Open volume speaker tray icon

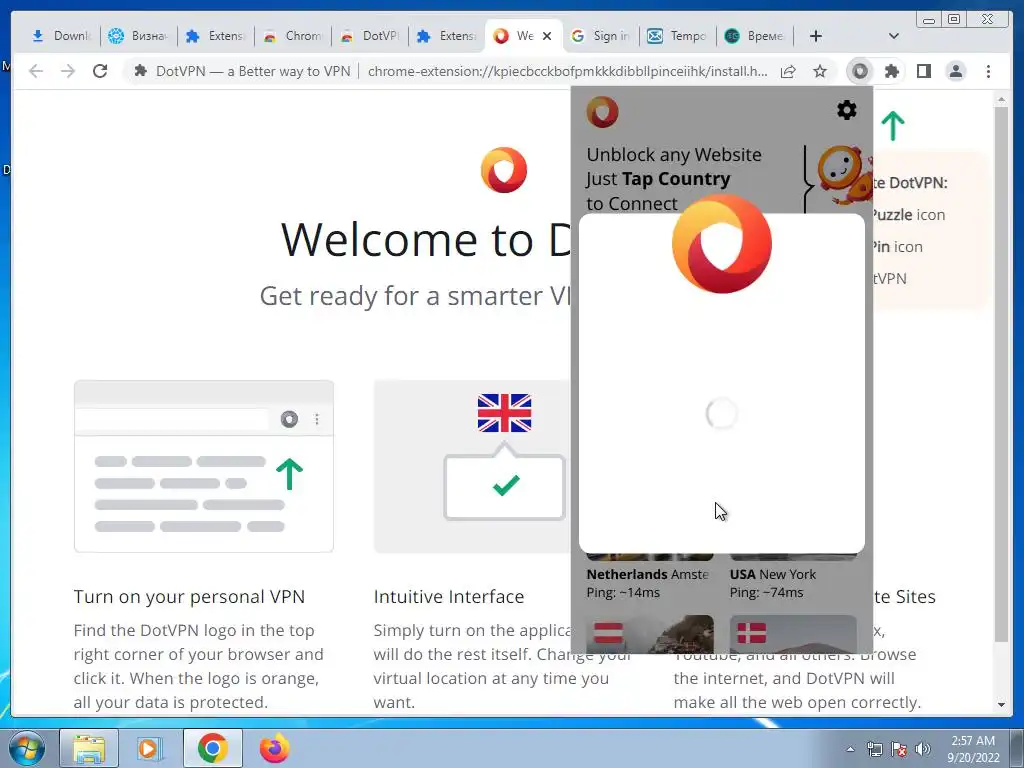[923, 749]
